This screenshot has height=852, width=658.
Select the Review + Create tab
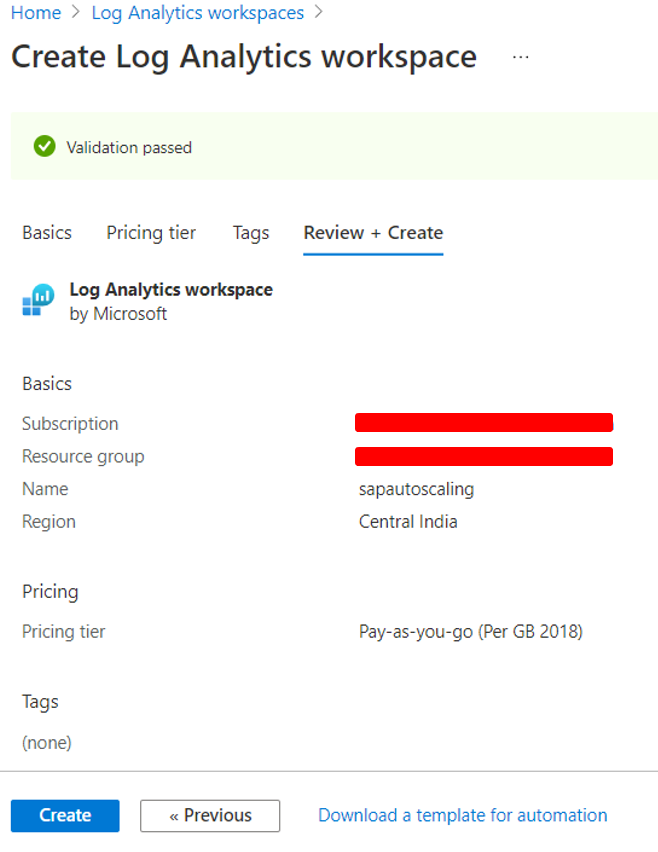point(373,233)
